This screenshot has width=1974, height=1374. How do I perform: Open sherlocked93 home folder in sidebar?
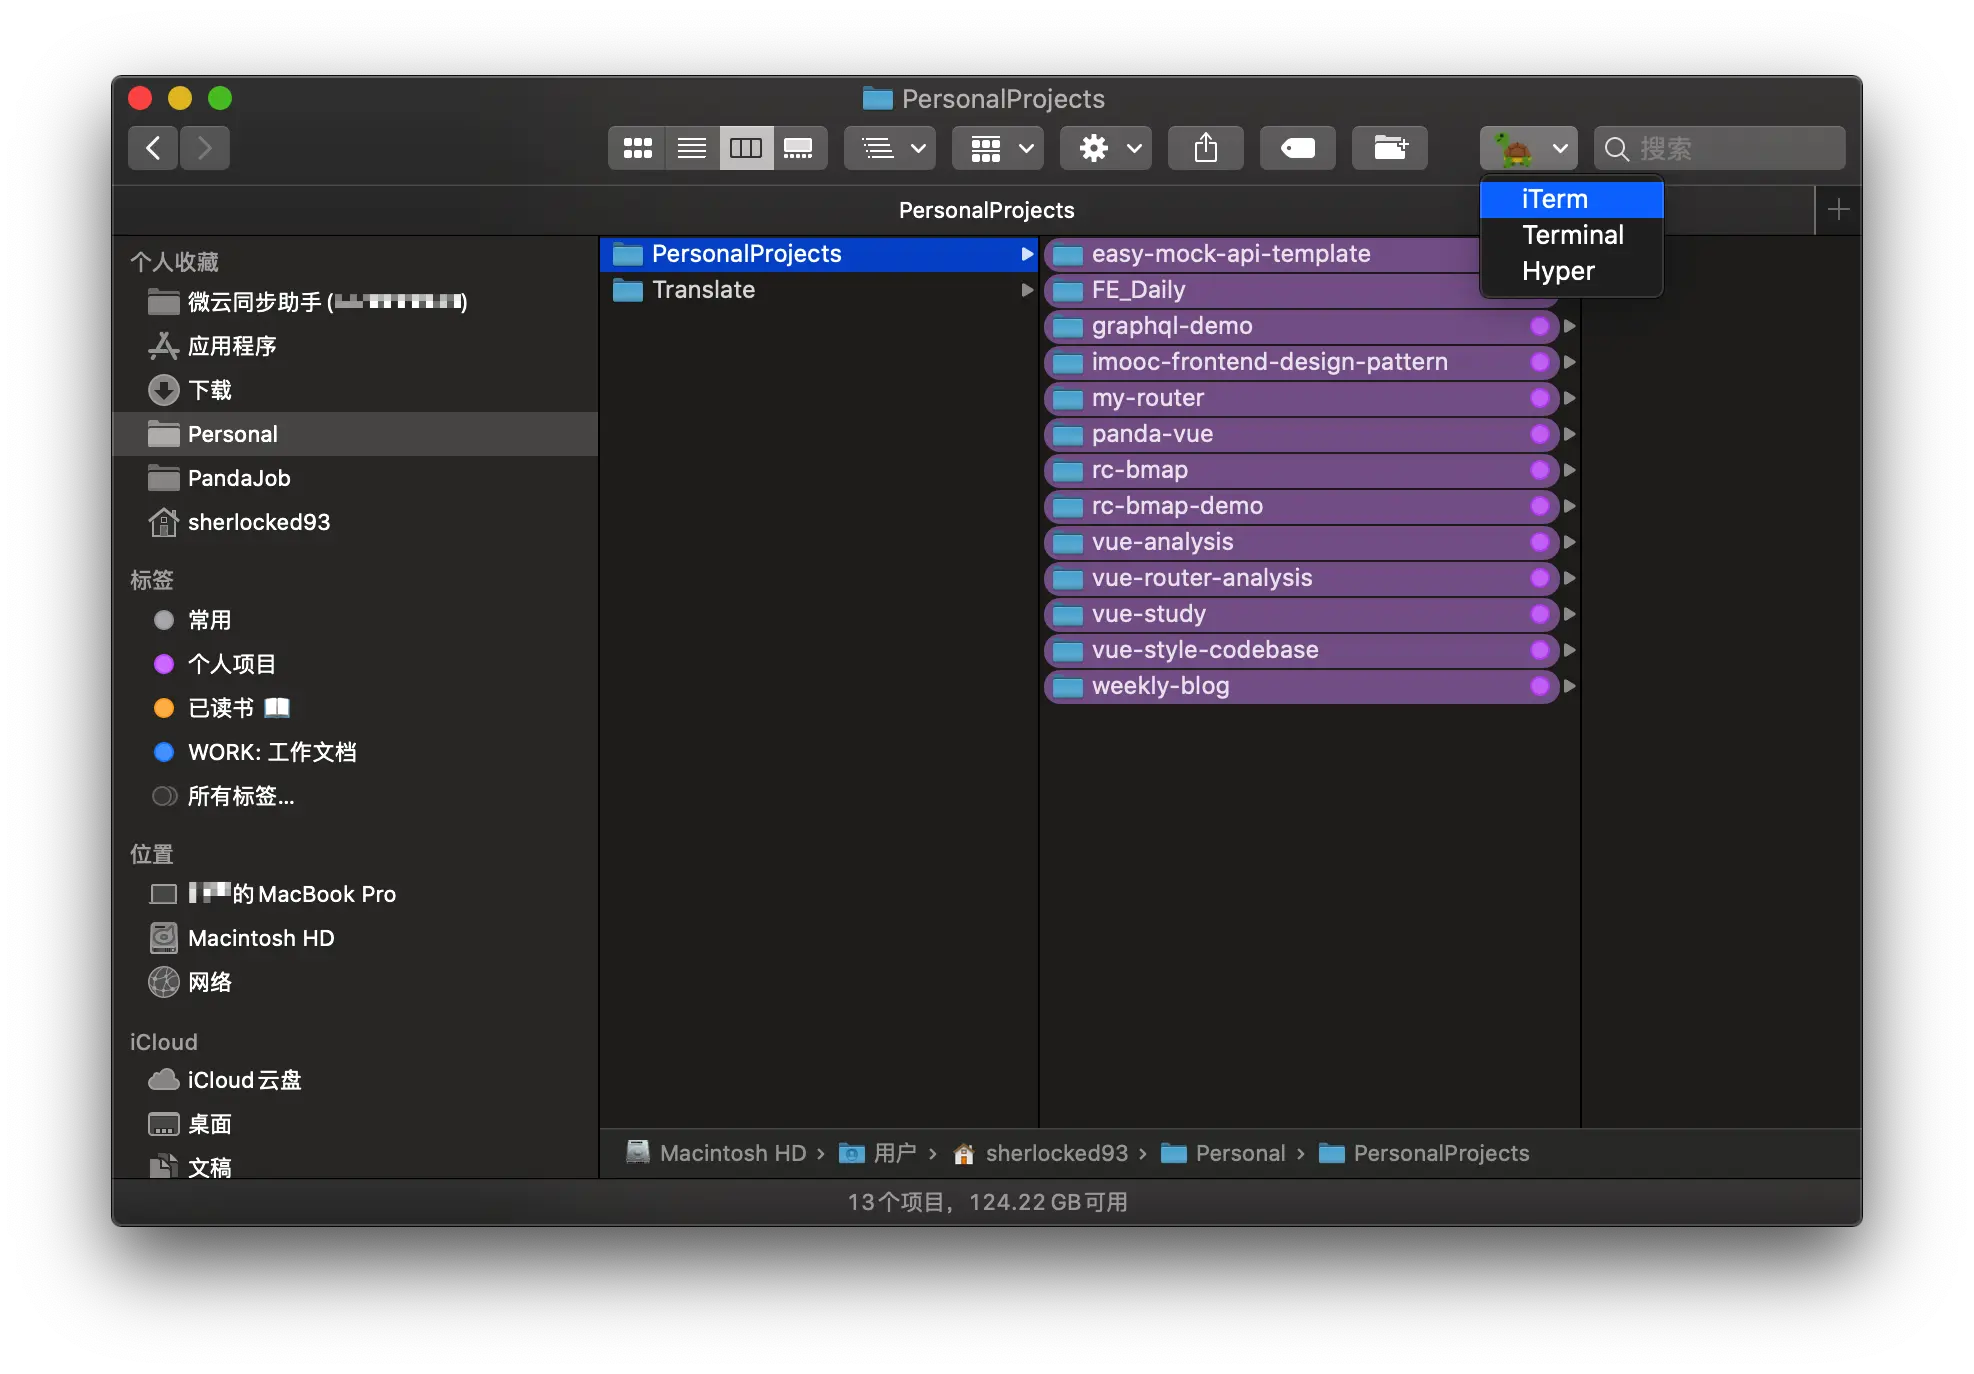tap(355, 522)
